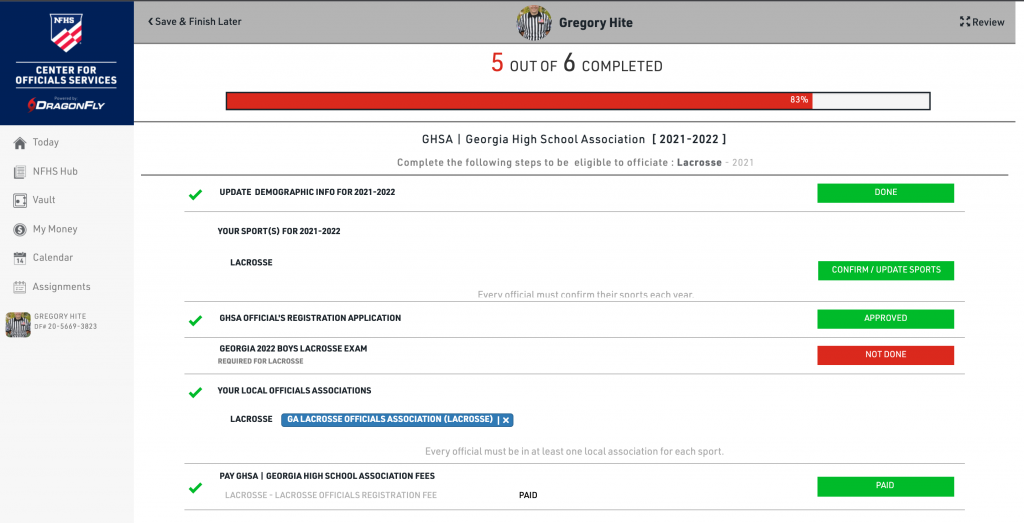This screenshot has height=523, width=1024.
Task: Click the red NOT DONE button
Action: 886,355
